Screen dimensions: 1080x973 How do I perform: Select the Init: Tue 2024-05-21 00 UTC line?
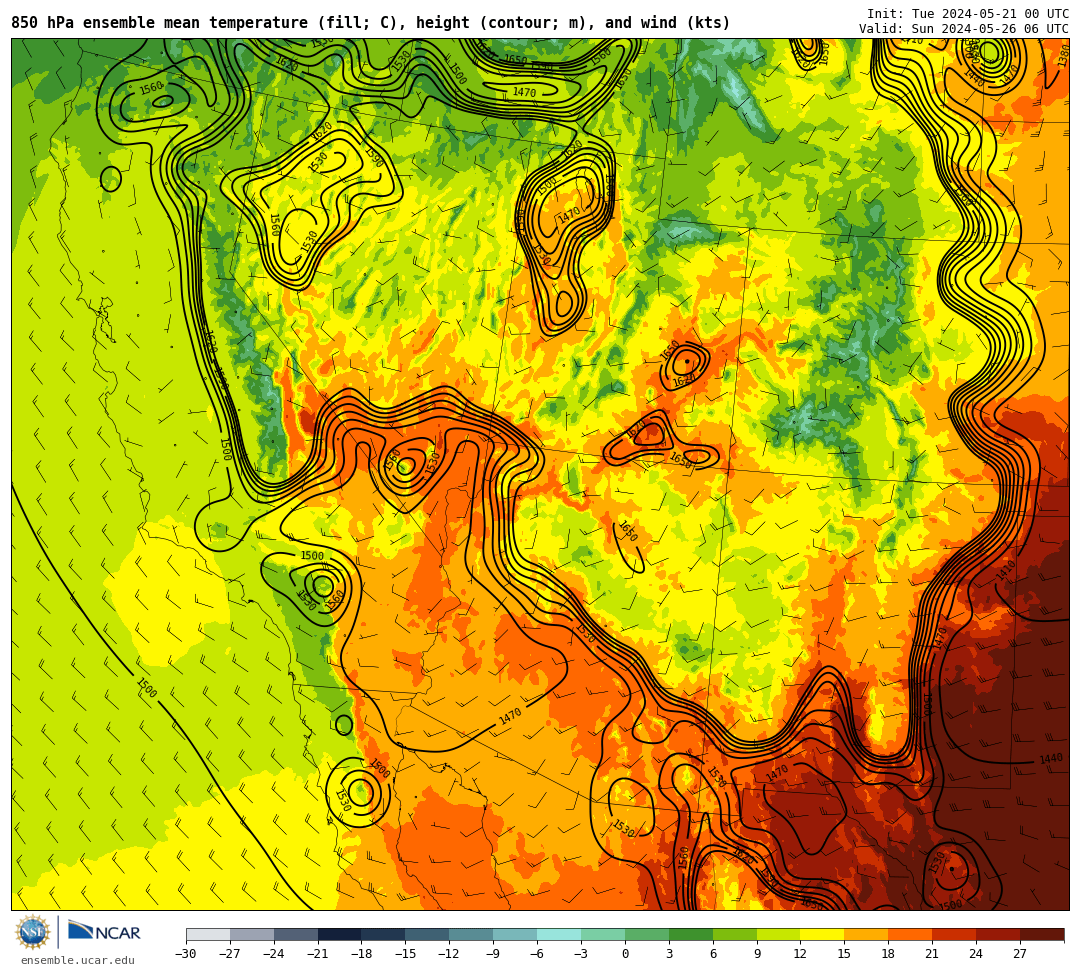pos(968,14)
